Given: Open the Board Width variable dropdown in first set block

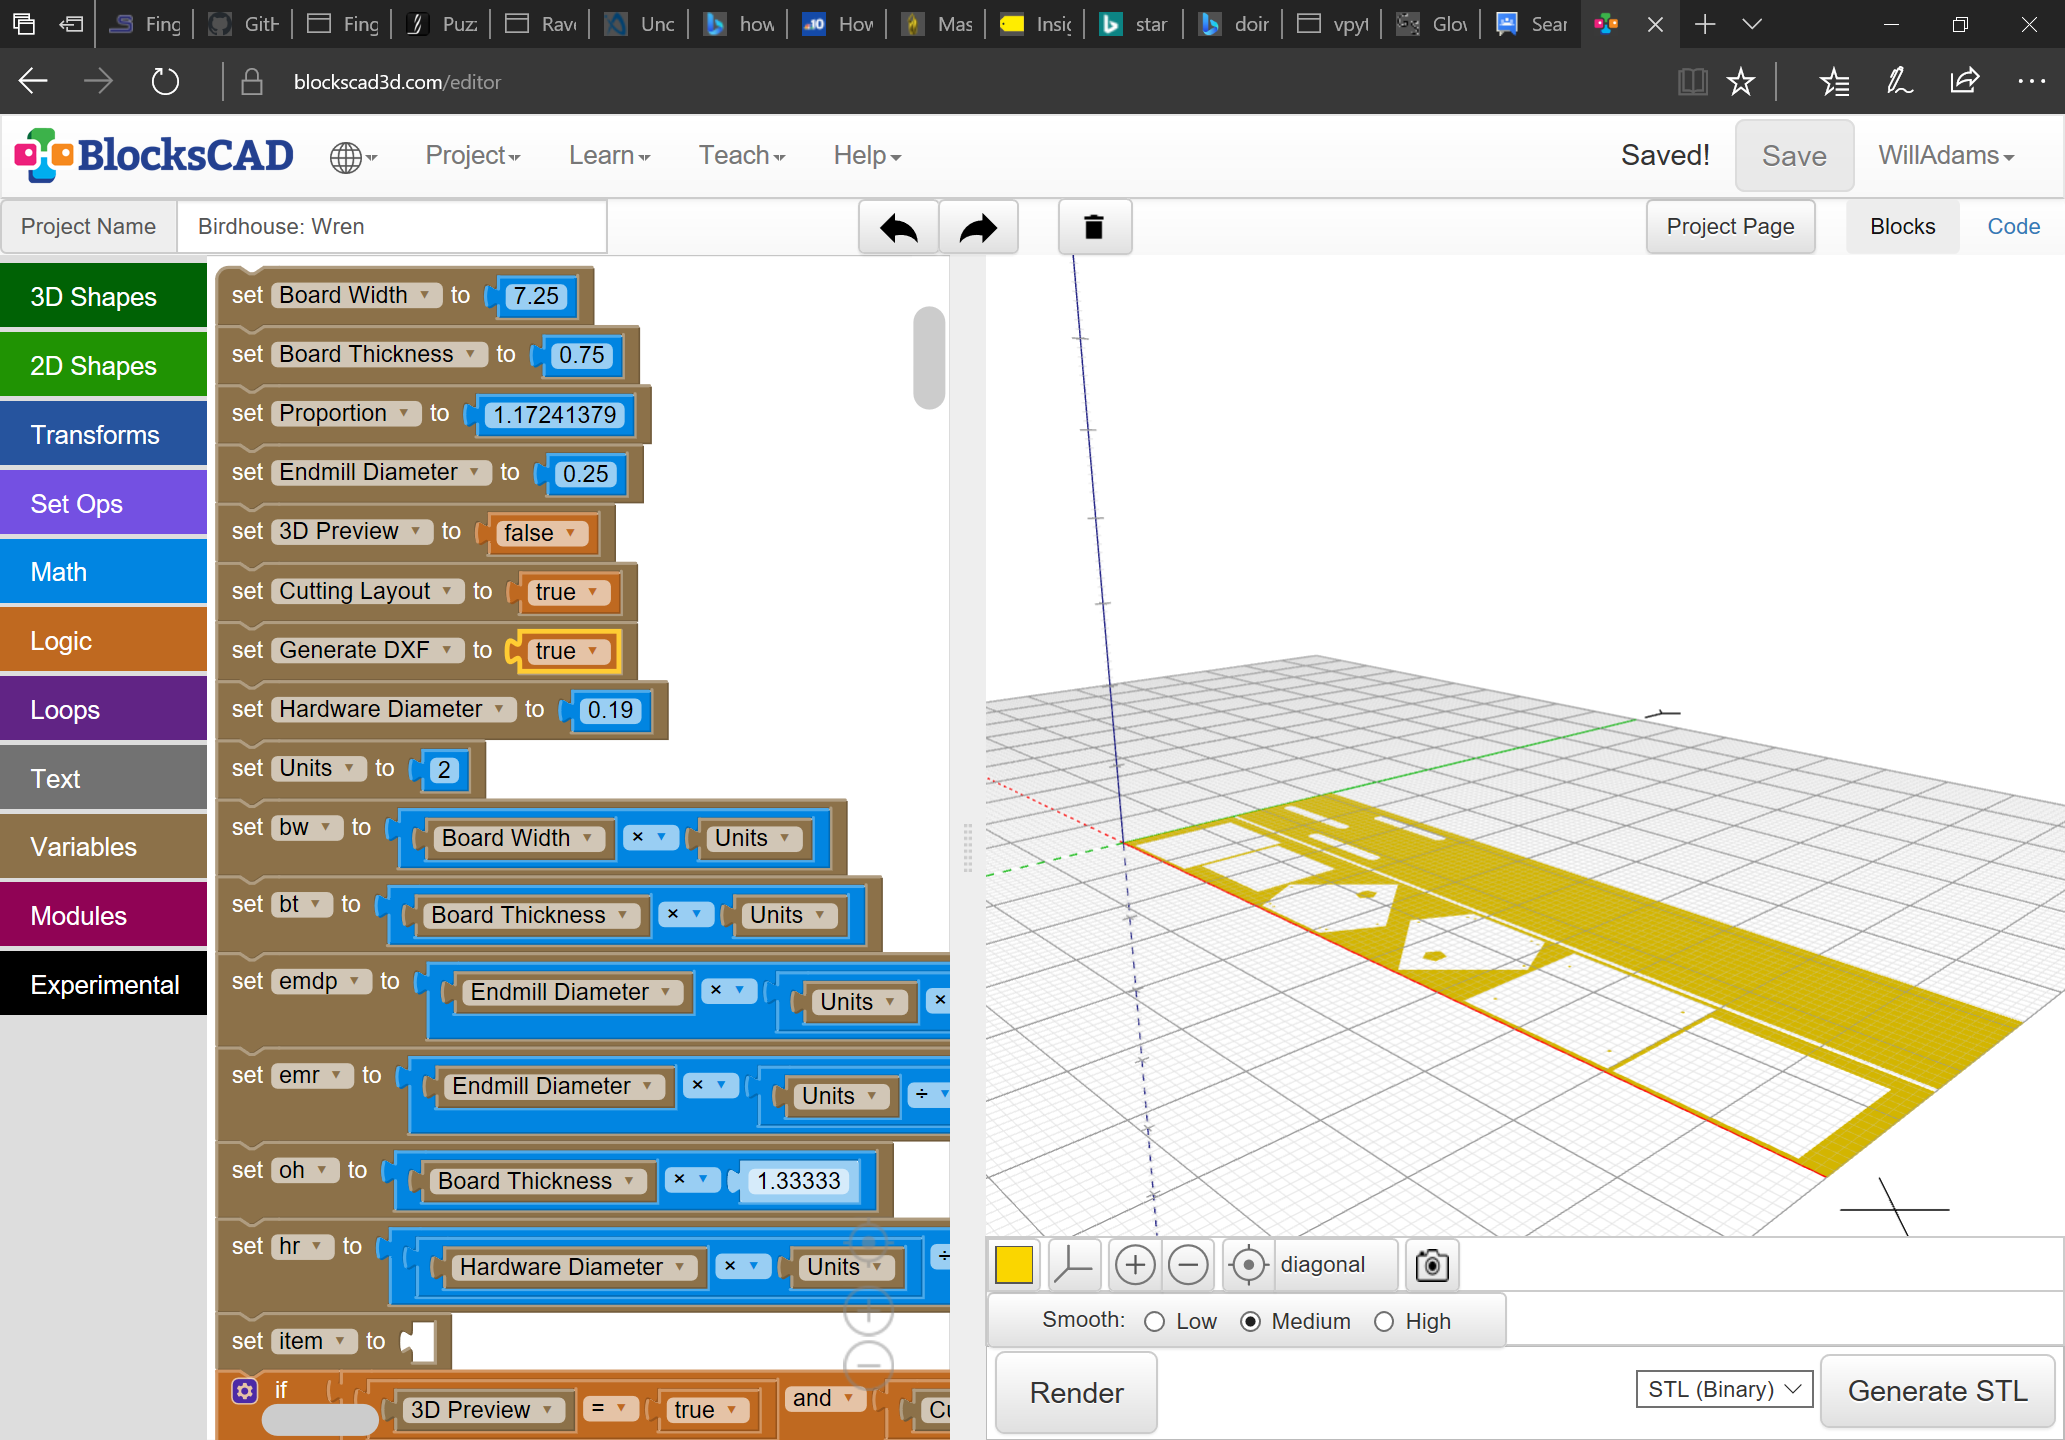Looking at the screenshot, I should (x=356, y=295).
